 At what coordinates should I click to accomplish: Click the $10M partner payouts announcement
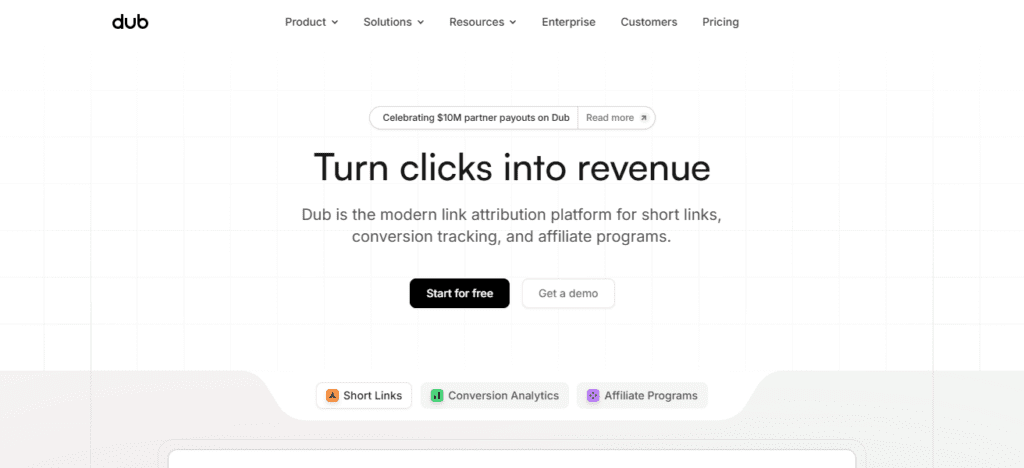click(475, 118)
